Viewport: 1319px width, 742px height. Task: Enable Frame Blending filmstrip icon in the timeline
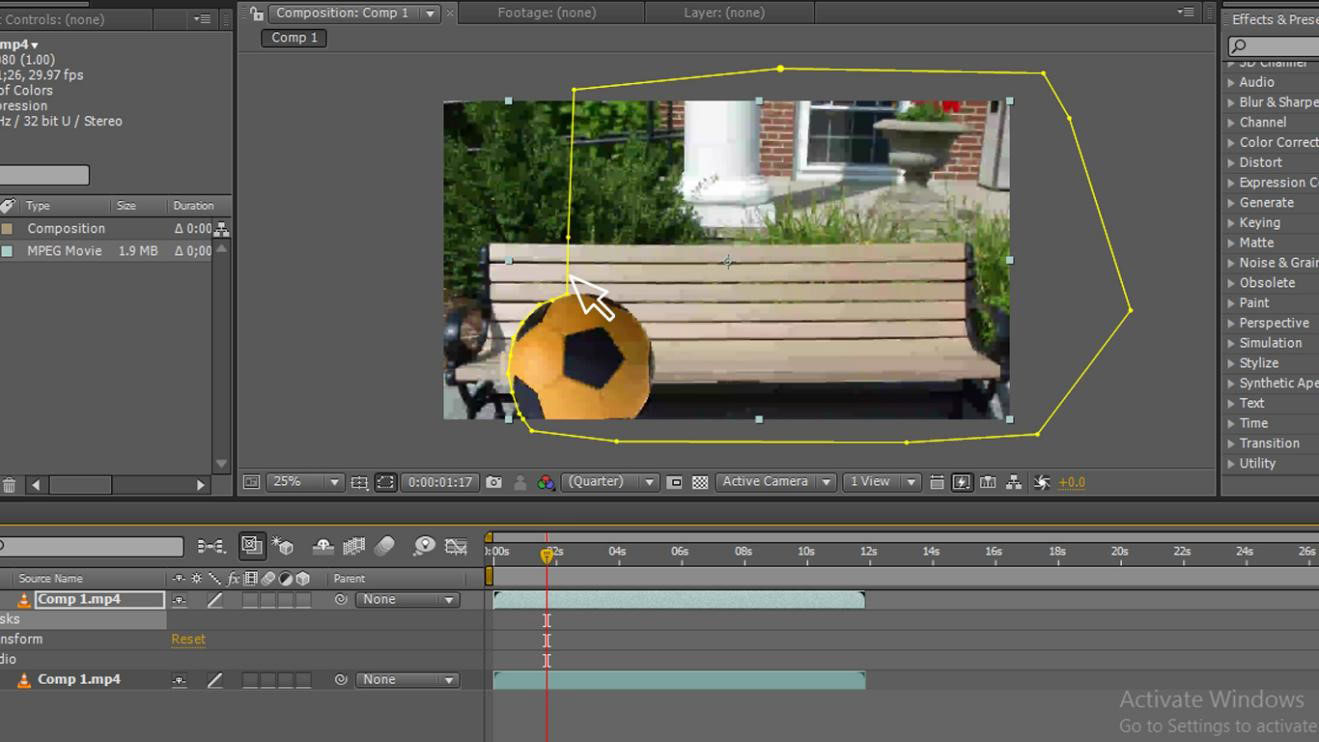click(354, 546)
